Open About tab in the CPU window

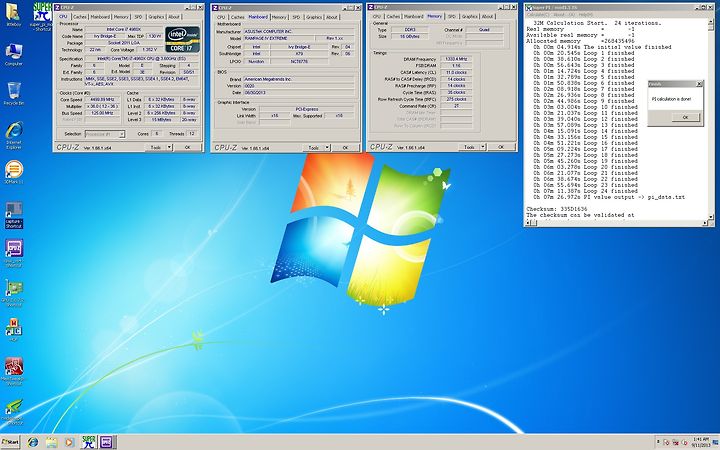coord(174,17)
